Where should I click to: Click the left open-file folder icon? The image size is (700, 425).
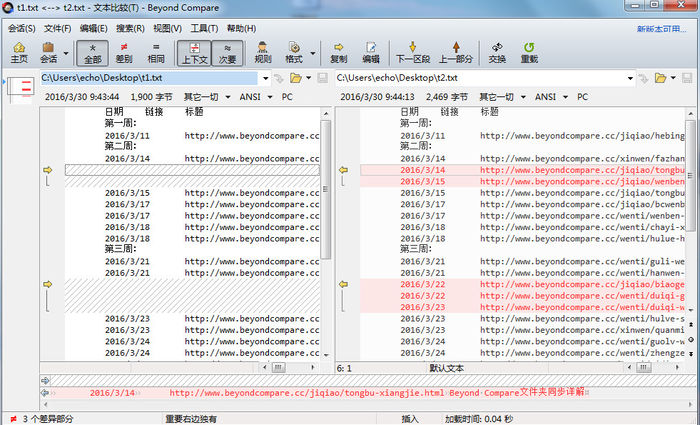(296, 78)
